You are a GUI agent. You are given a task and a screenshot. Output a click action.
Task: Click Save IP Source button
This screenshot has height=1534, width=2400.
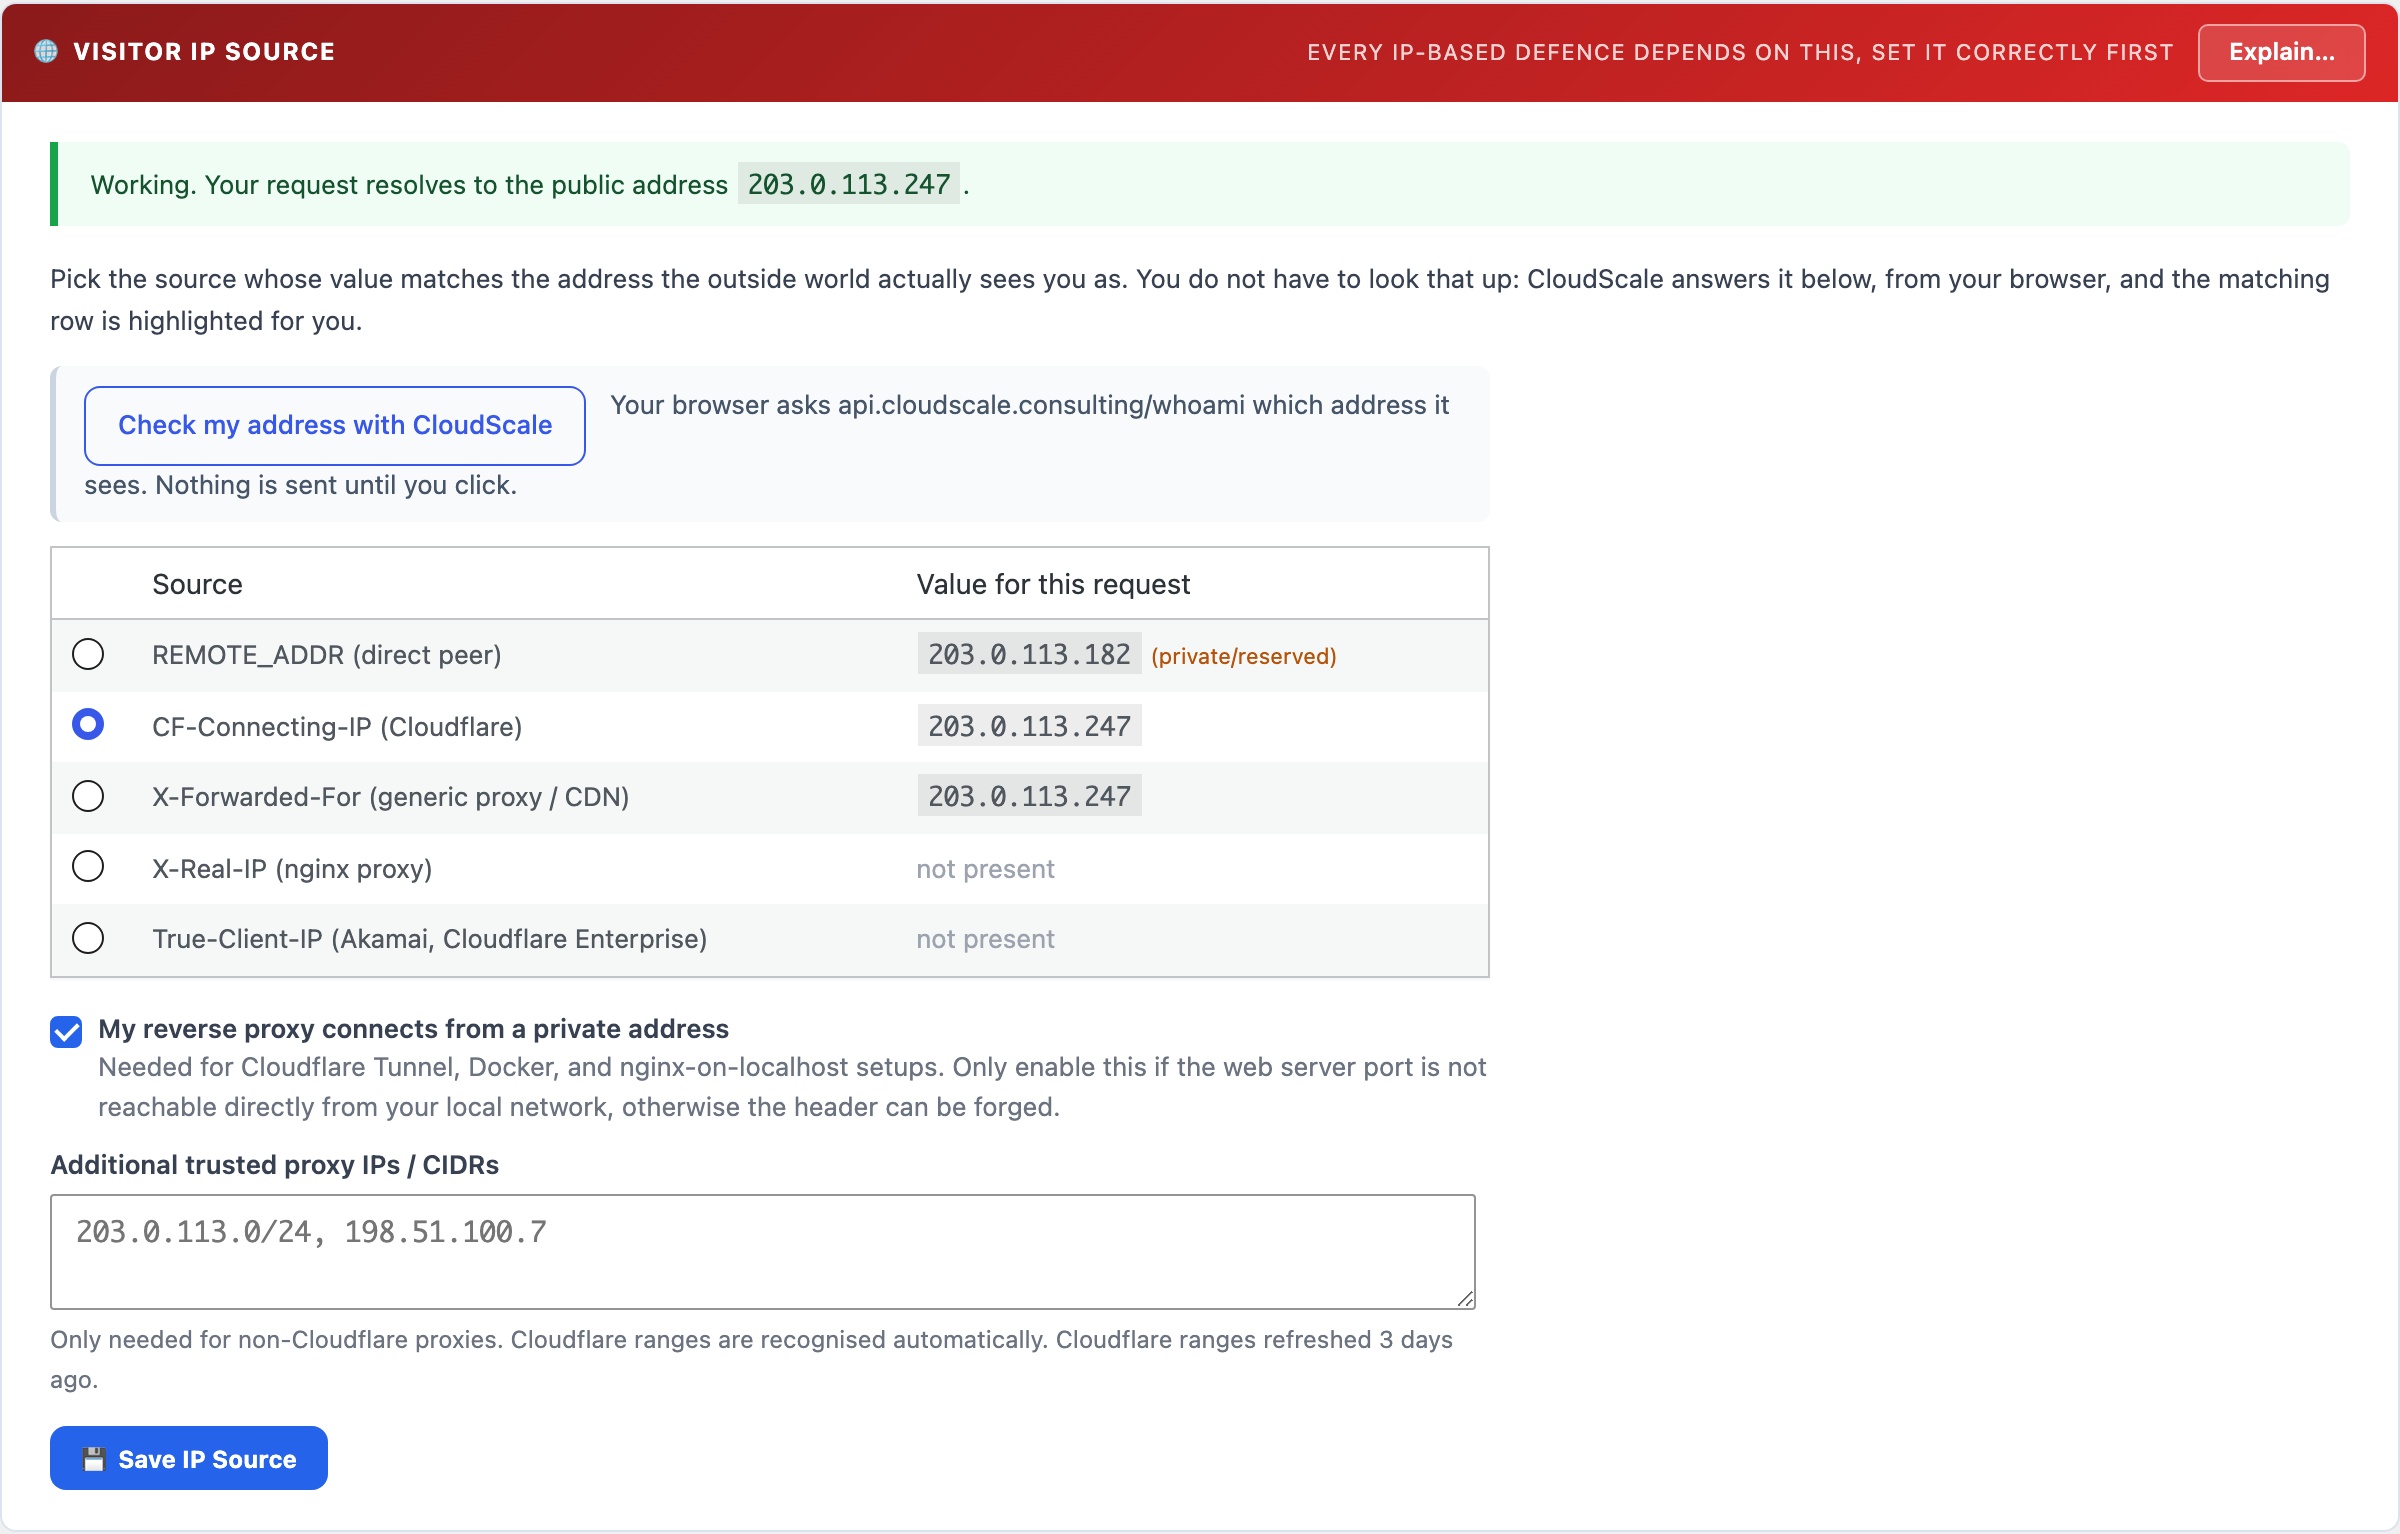click(189, 1458)
